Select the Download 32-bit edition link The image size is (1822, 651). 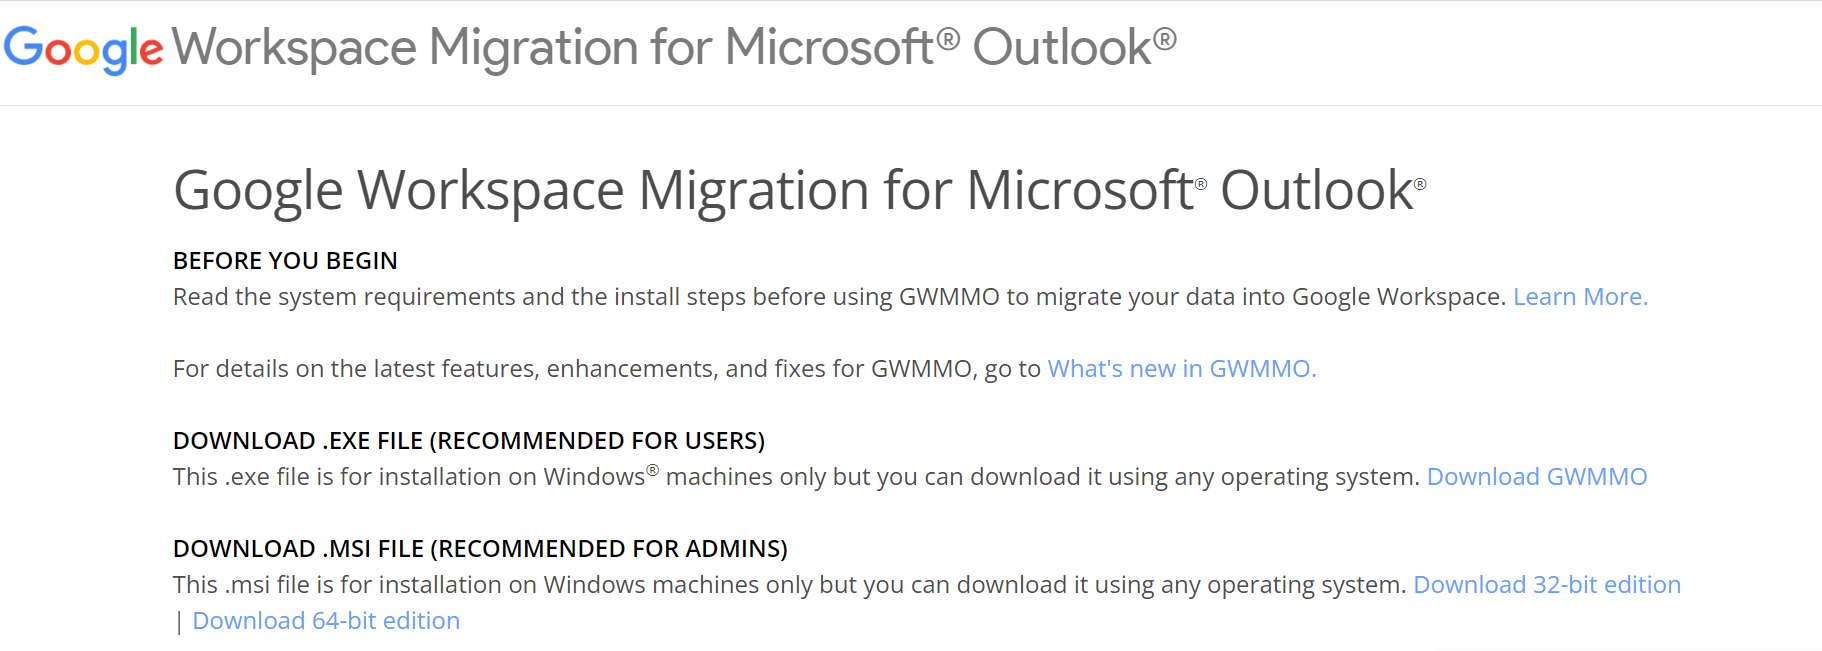click(x=1547, y=585)
